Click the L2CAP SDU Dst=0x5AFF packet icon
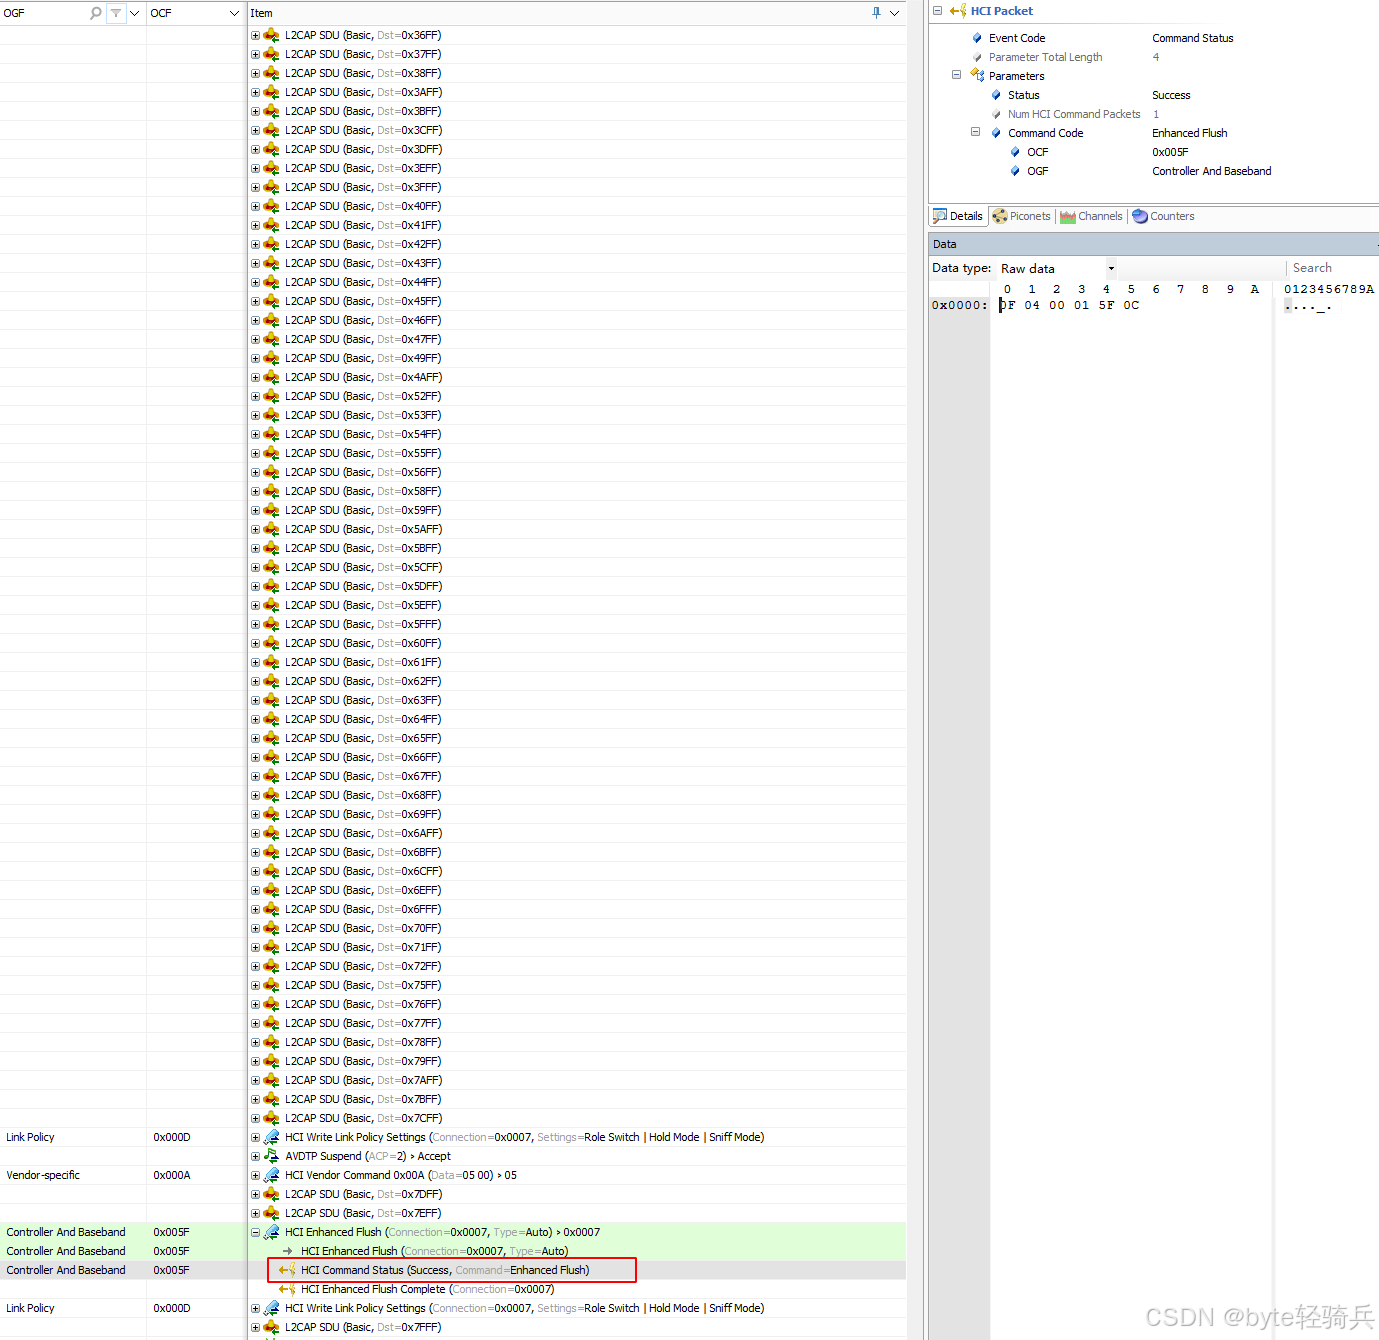This screenshot has width=1379, height=1340. (271, 529)
